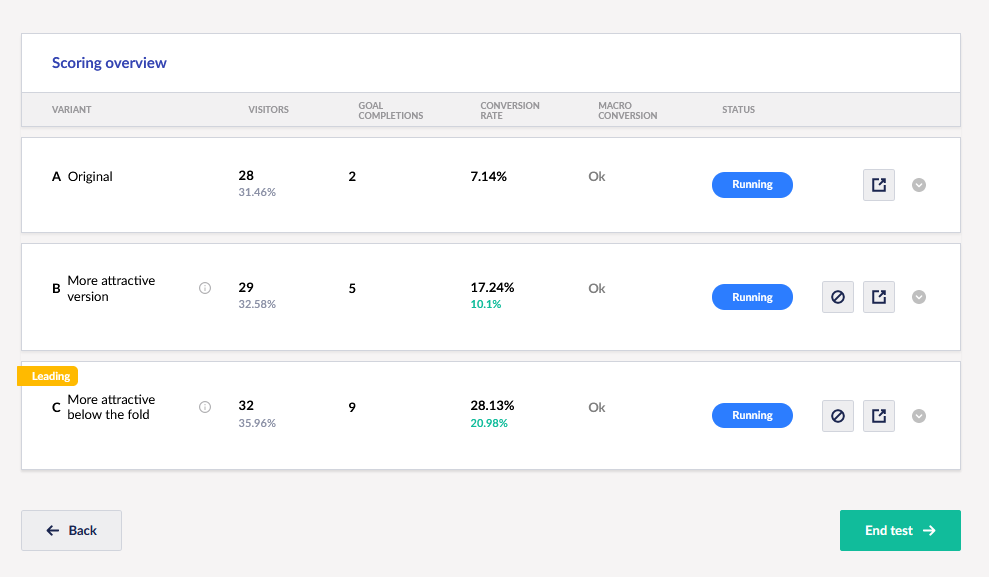Disable variant C More attractive below the fold

[838, 415]
